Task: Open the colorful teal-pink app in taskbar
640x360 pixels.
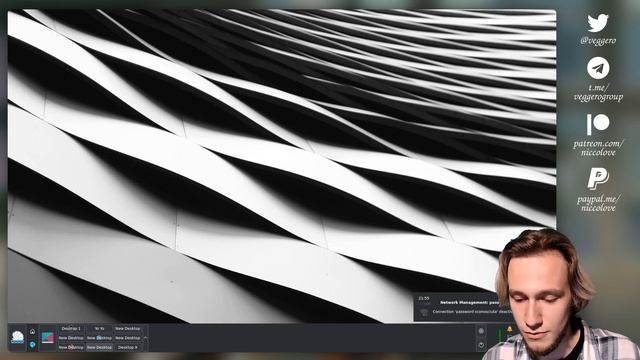Action: 48,338
